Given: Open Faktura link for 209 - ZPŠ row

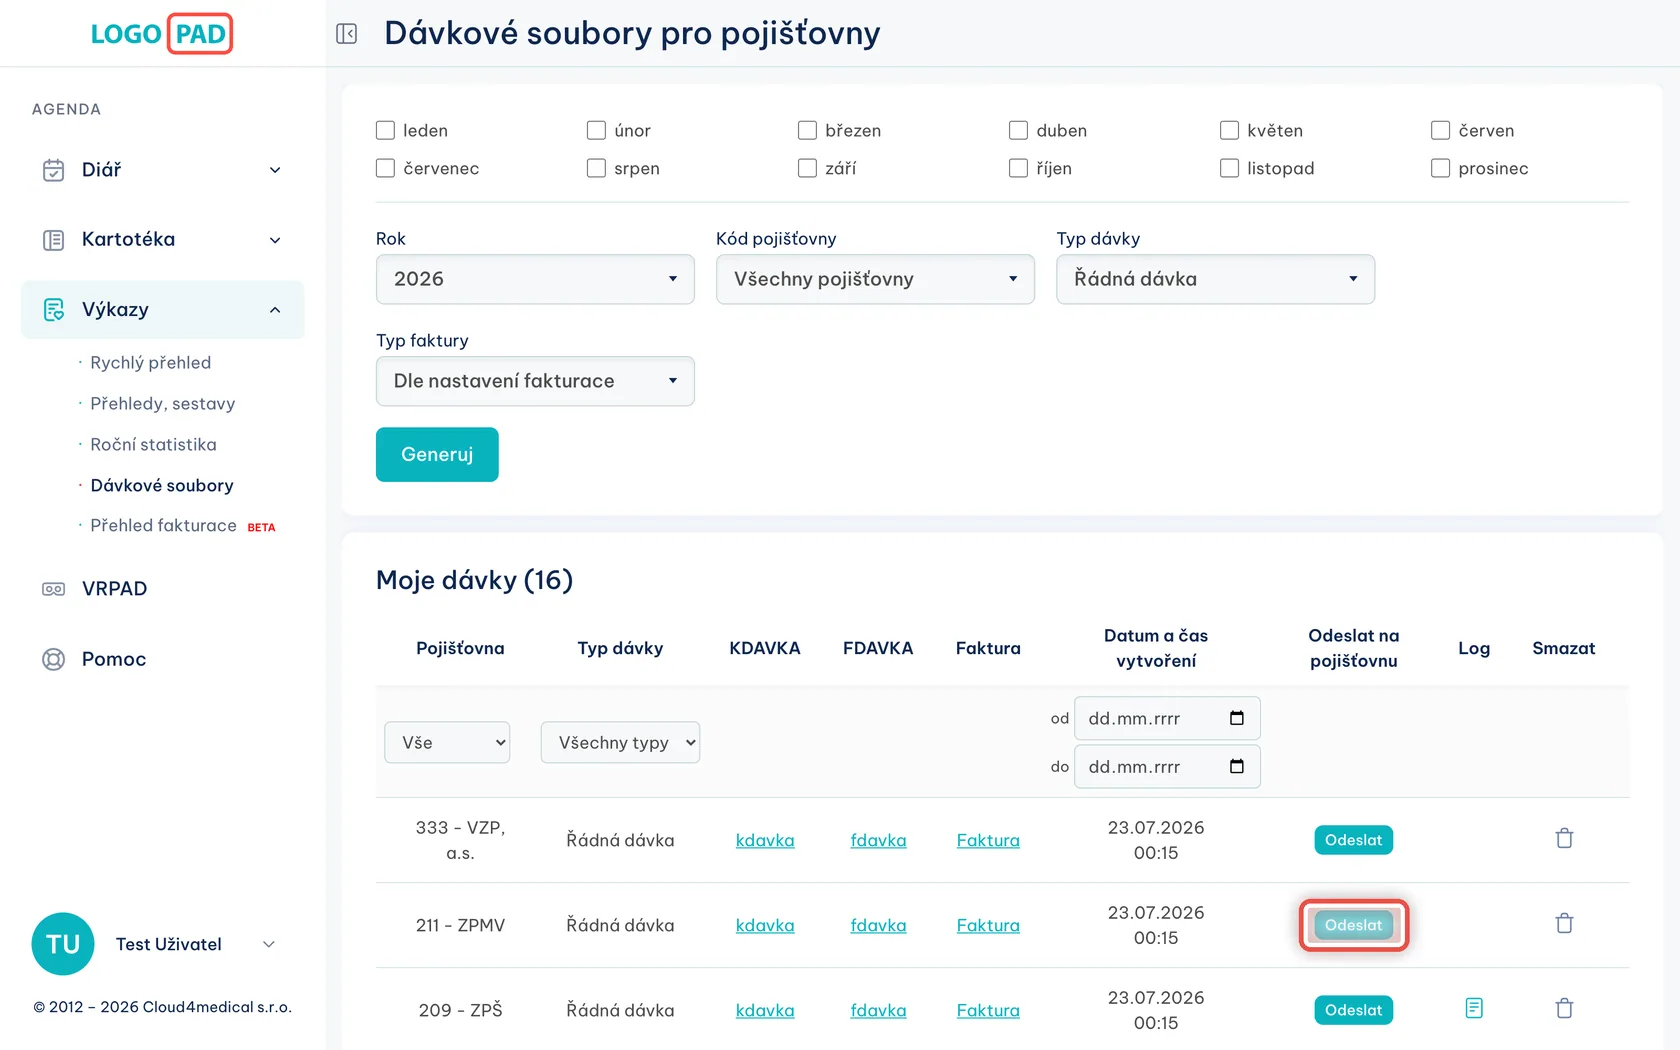Looking at the screenshot, I should 988,1010.
